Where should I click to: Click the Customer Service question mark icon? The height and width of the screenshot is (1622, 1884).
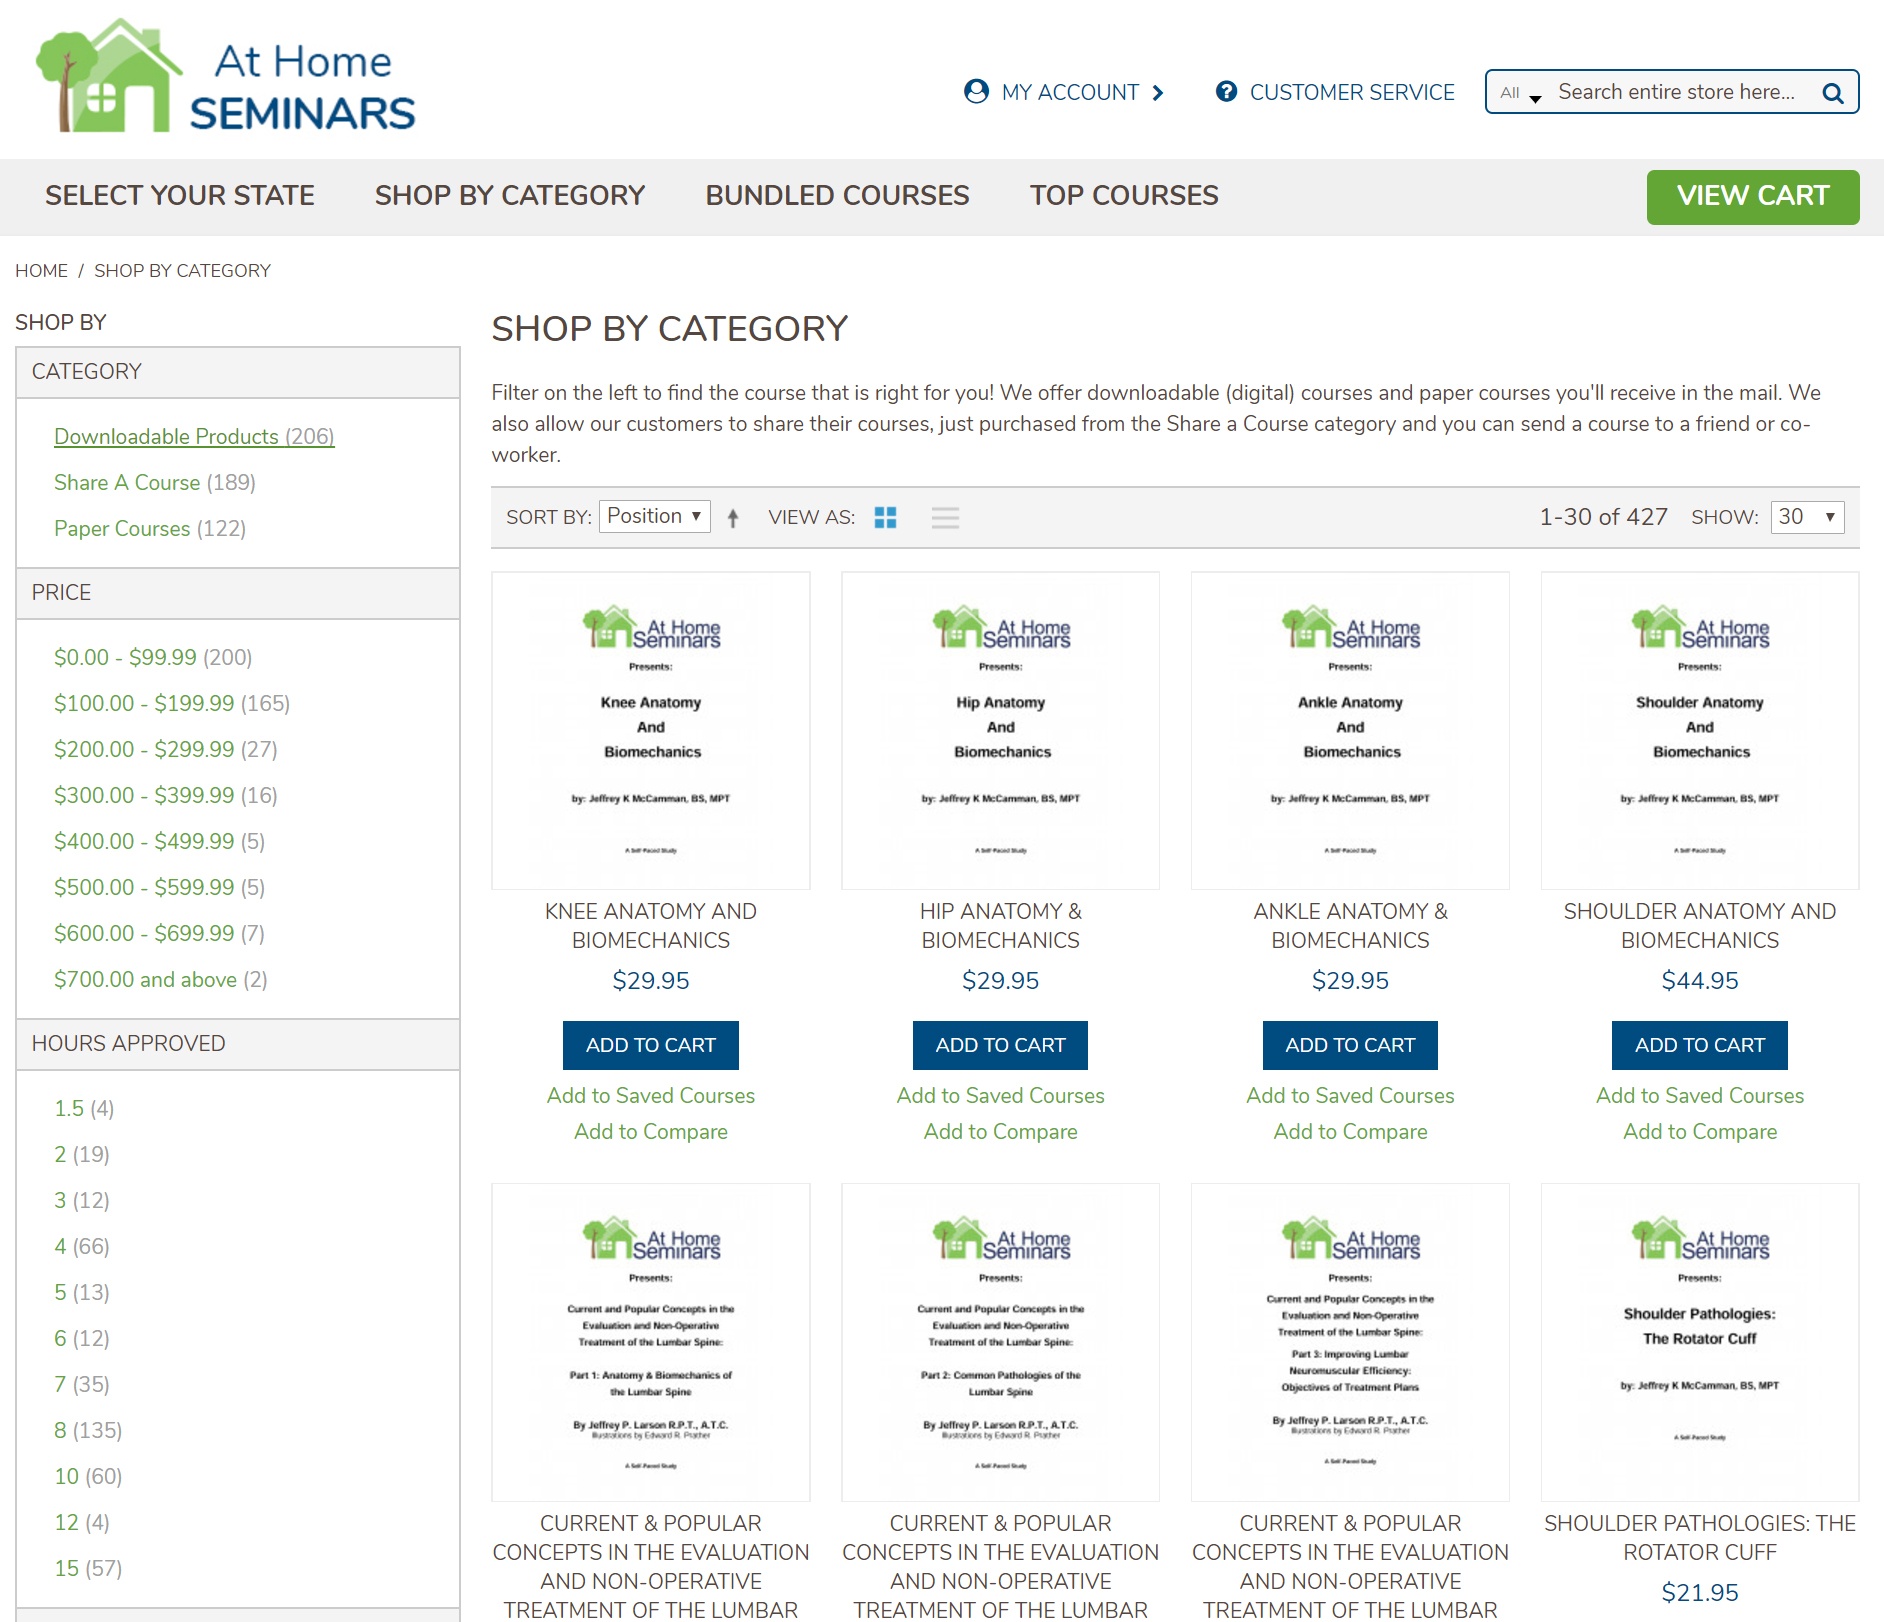(x=1226, y=92)
